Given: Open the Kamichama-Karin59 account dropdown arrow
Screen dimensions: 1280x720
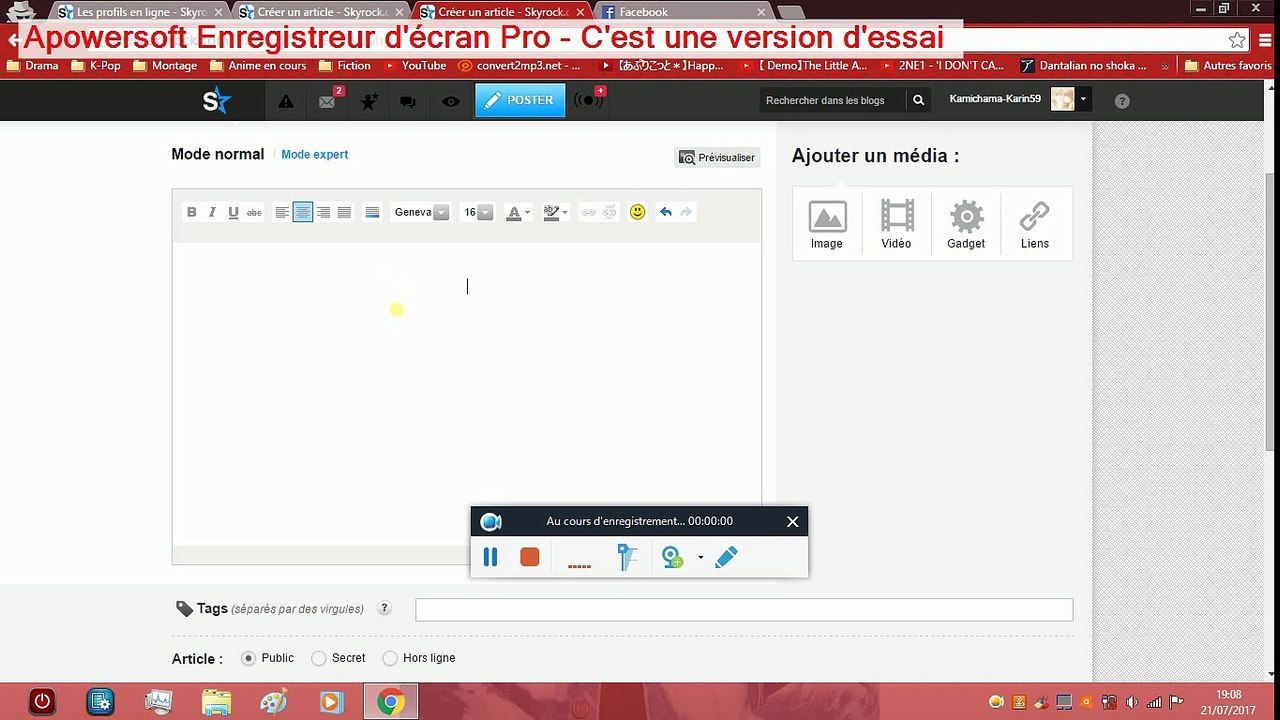Looking at the screenshot, I should 1083,99.
